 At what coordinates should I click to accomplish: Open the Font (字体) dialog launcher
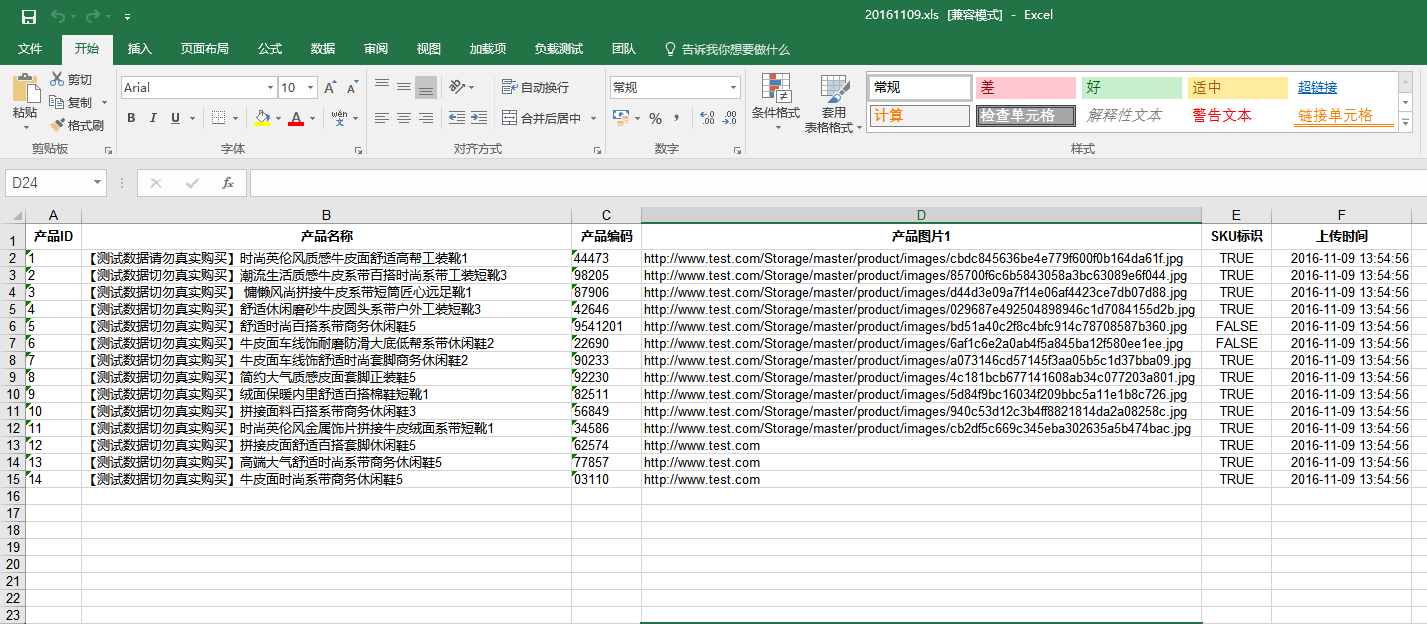pos(359,150)
